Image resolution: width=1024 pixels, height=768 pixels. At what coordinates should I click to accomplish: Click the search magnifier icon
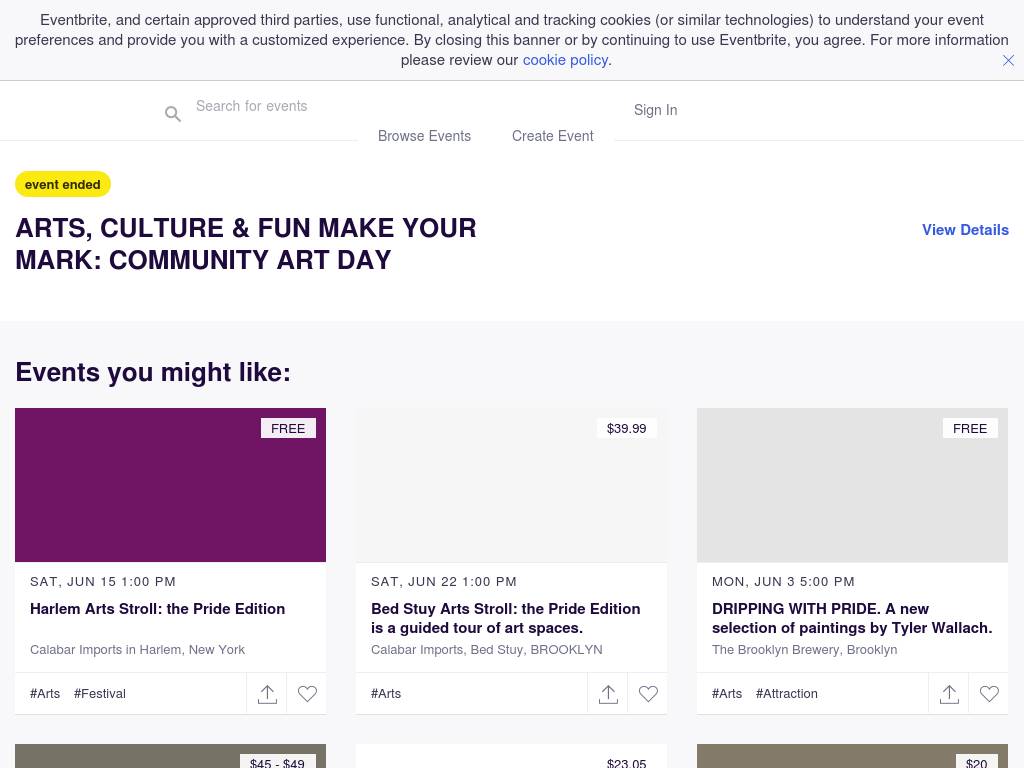pyautogui.click(x=173, y=114)
